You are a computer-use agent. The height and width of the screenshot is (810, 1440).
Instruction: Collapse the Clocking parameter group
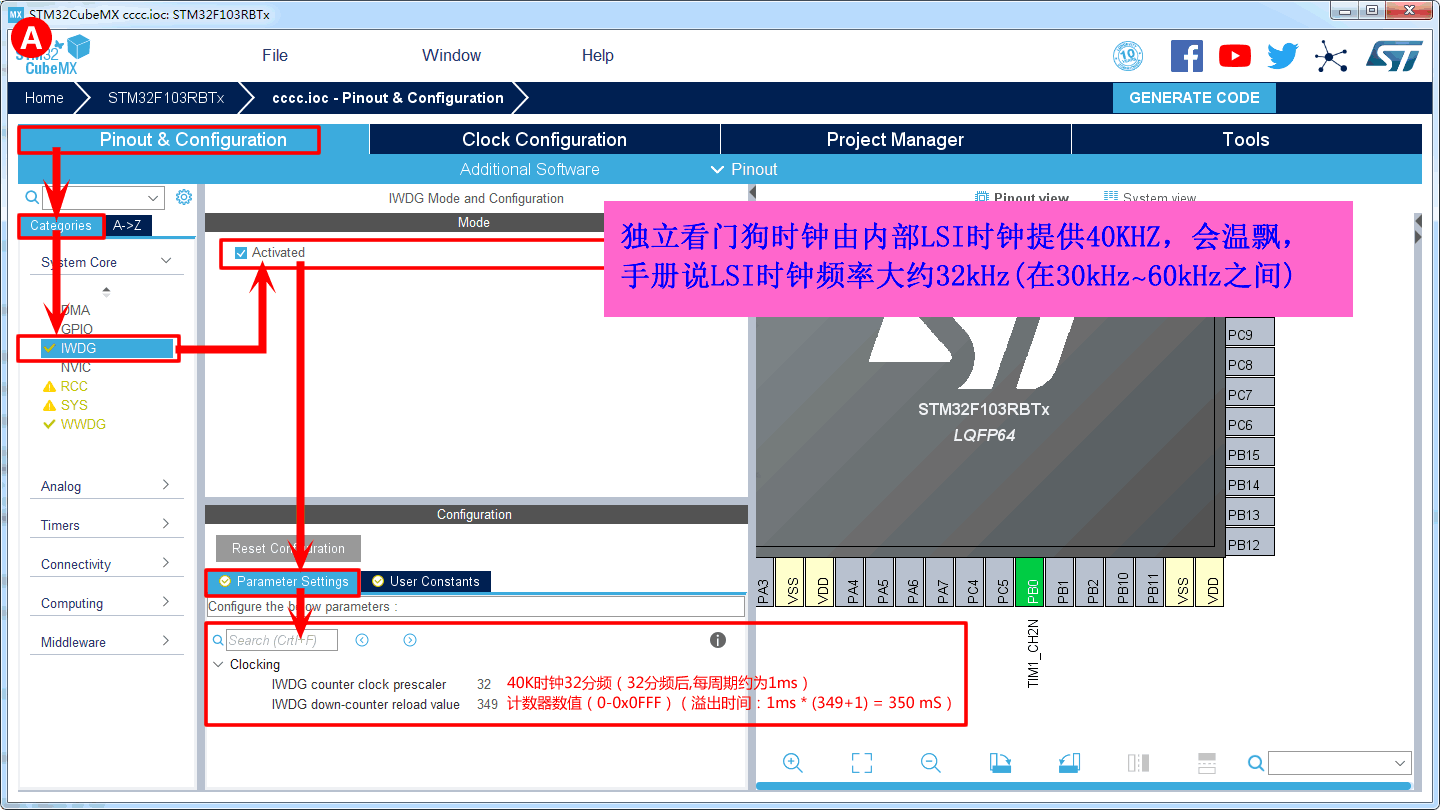(x=219, y=664)
